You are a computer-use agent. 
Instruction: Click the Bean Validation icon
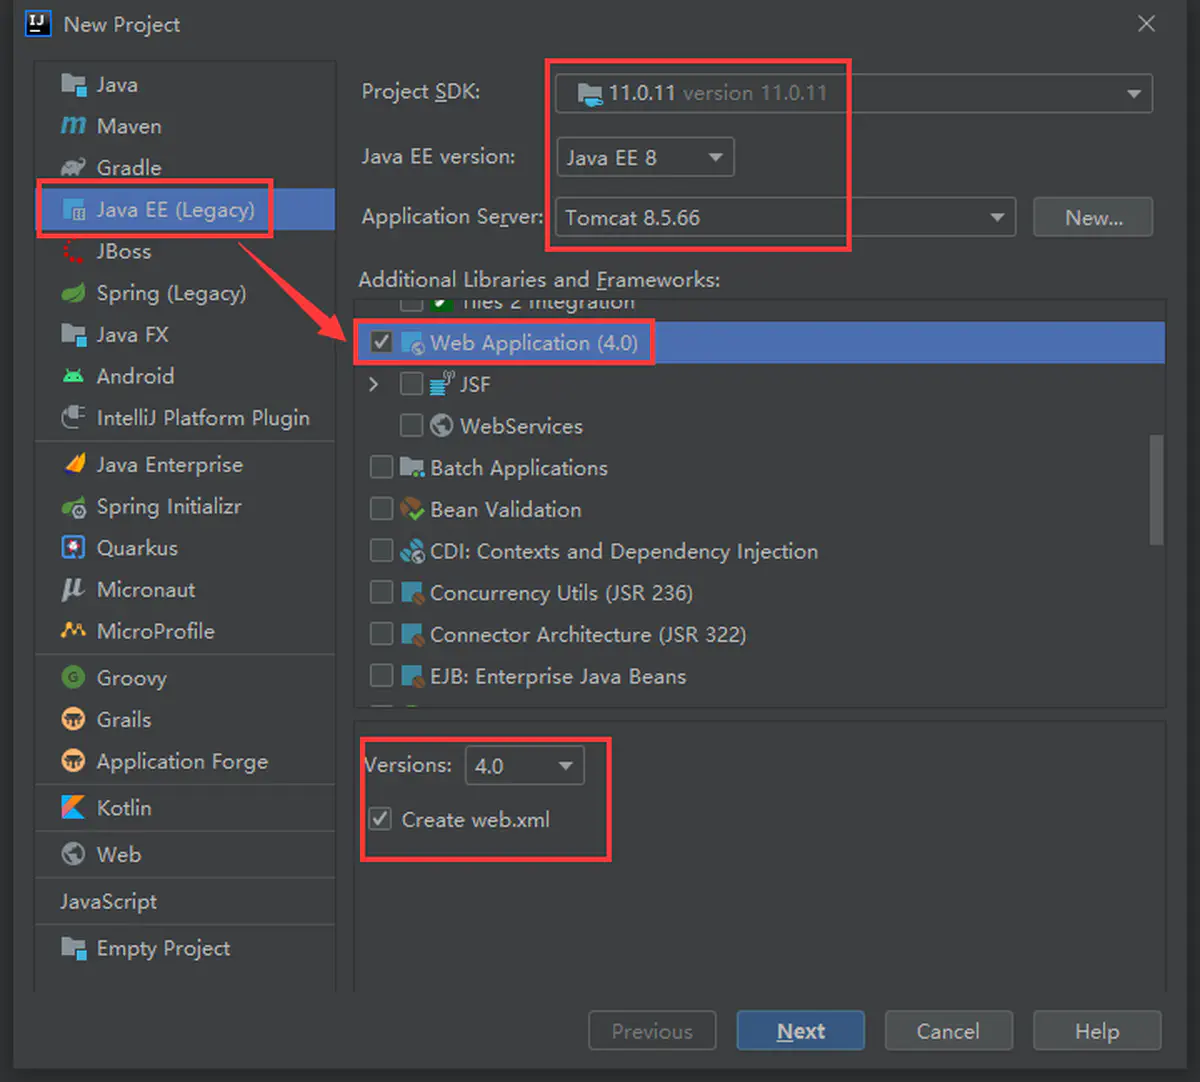click(x=412, y=509)
